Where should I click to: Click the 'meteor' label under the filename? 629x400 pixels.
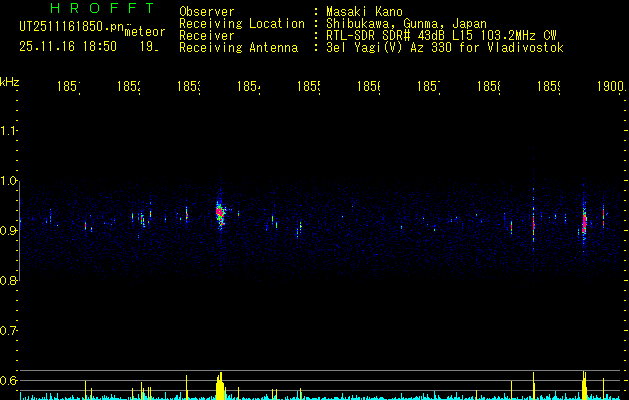coord(145,32)
